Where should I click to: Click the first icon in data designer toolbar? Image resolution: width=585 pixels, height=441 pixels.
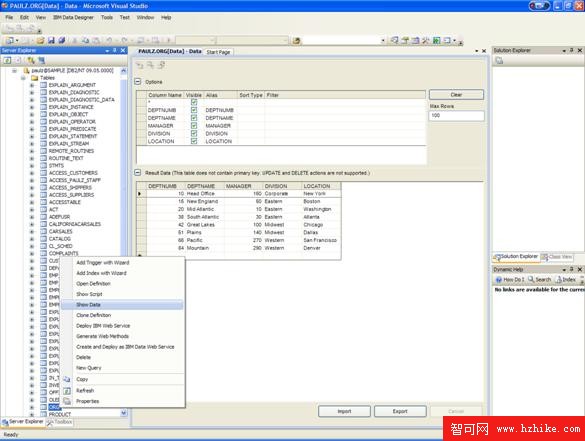[x=140, y=66]
